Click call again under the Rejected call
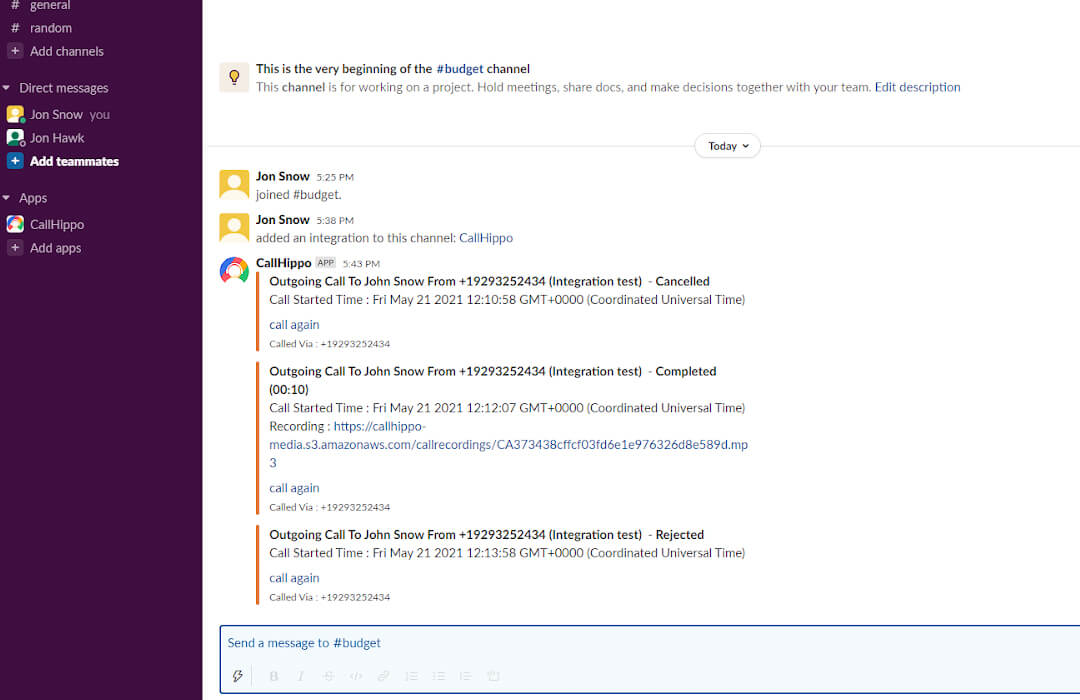Image resolution: width=1080 pixels, height=700 pixels. [x=294, y=578]
